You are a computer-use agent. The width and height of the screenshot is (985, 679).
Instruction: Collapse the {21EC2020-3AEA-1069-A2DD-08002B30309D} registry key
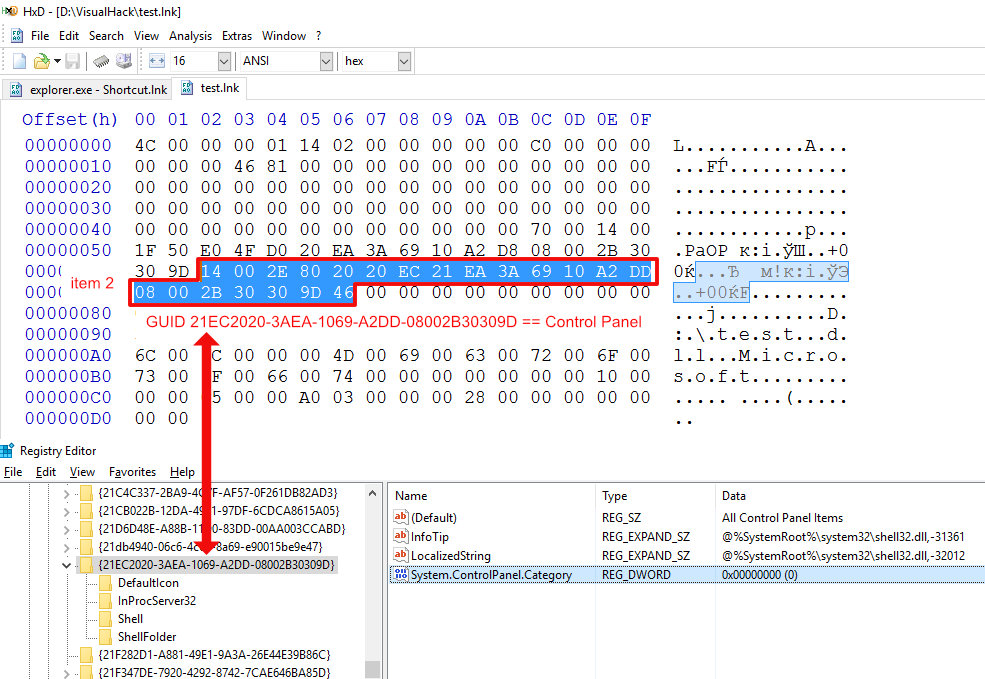67,565
